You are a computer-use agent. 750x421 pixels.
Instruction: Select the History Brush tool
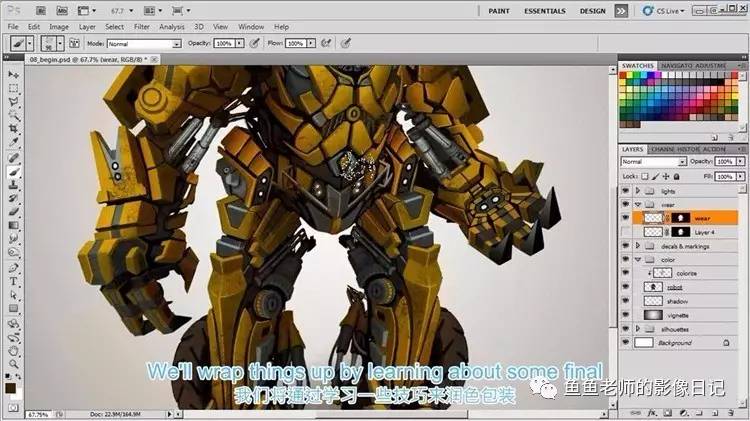coord(13,198)
